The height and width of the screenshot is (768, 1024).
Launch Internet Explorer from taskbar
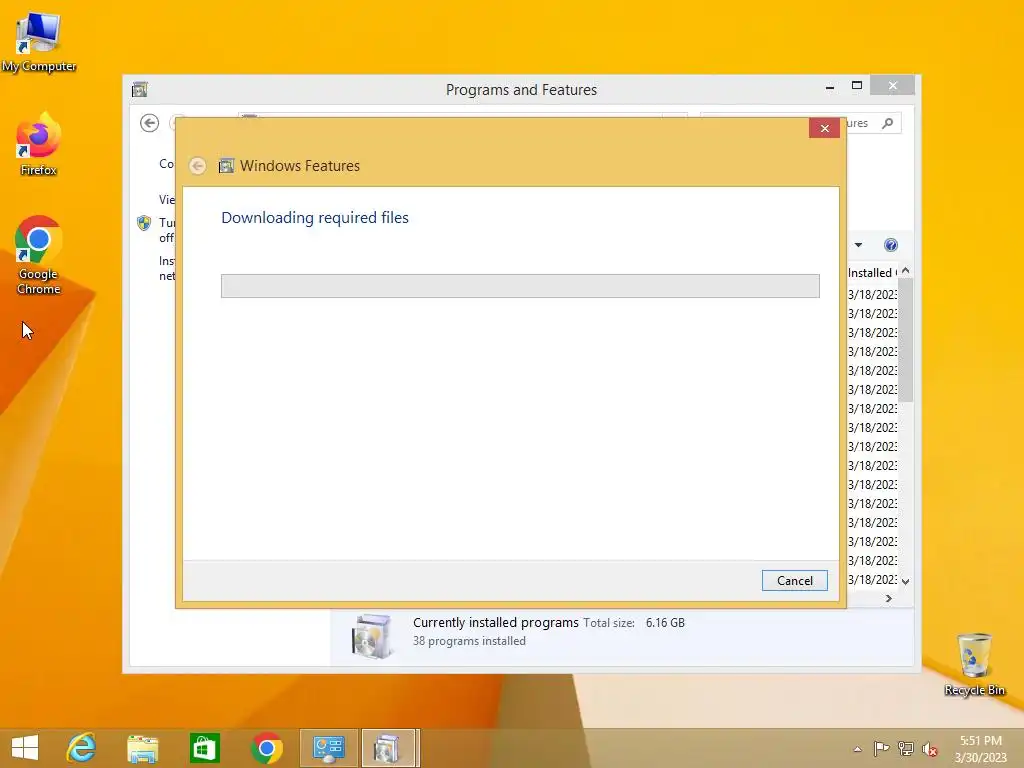[x=81, y=748]
